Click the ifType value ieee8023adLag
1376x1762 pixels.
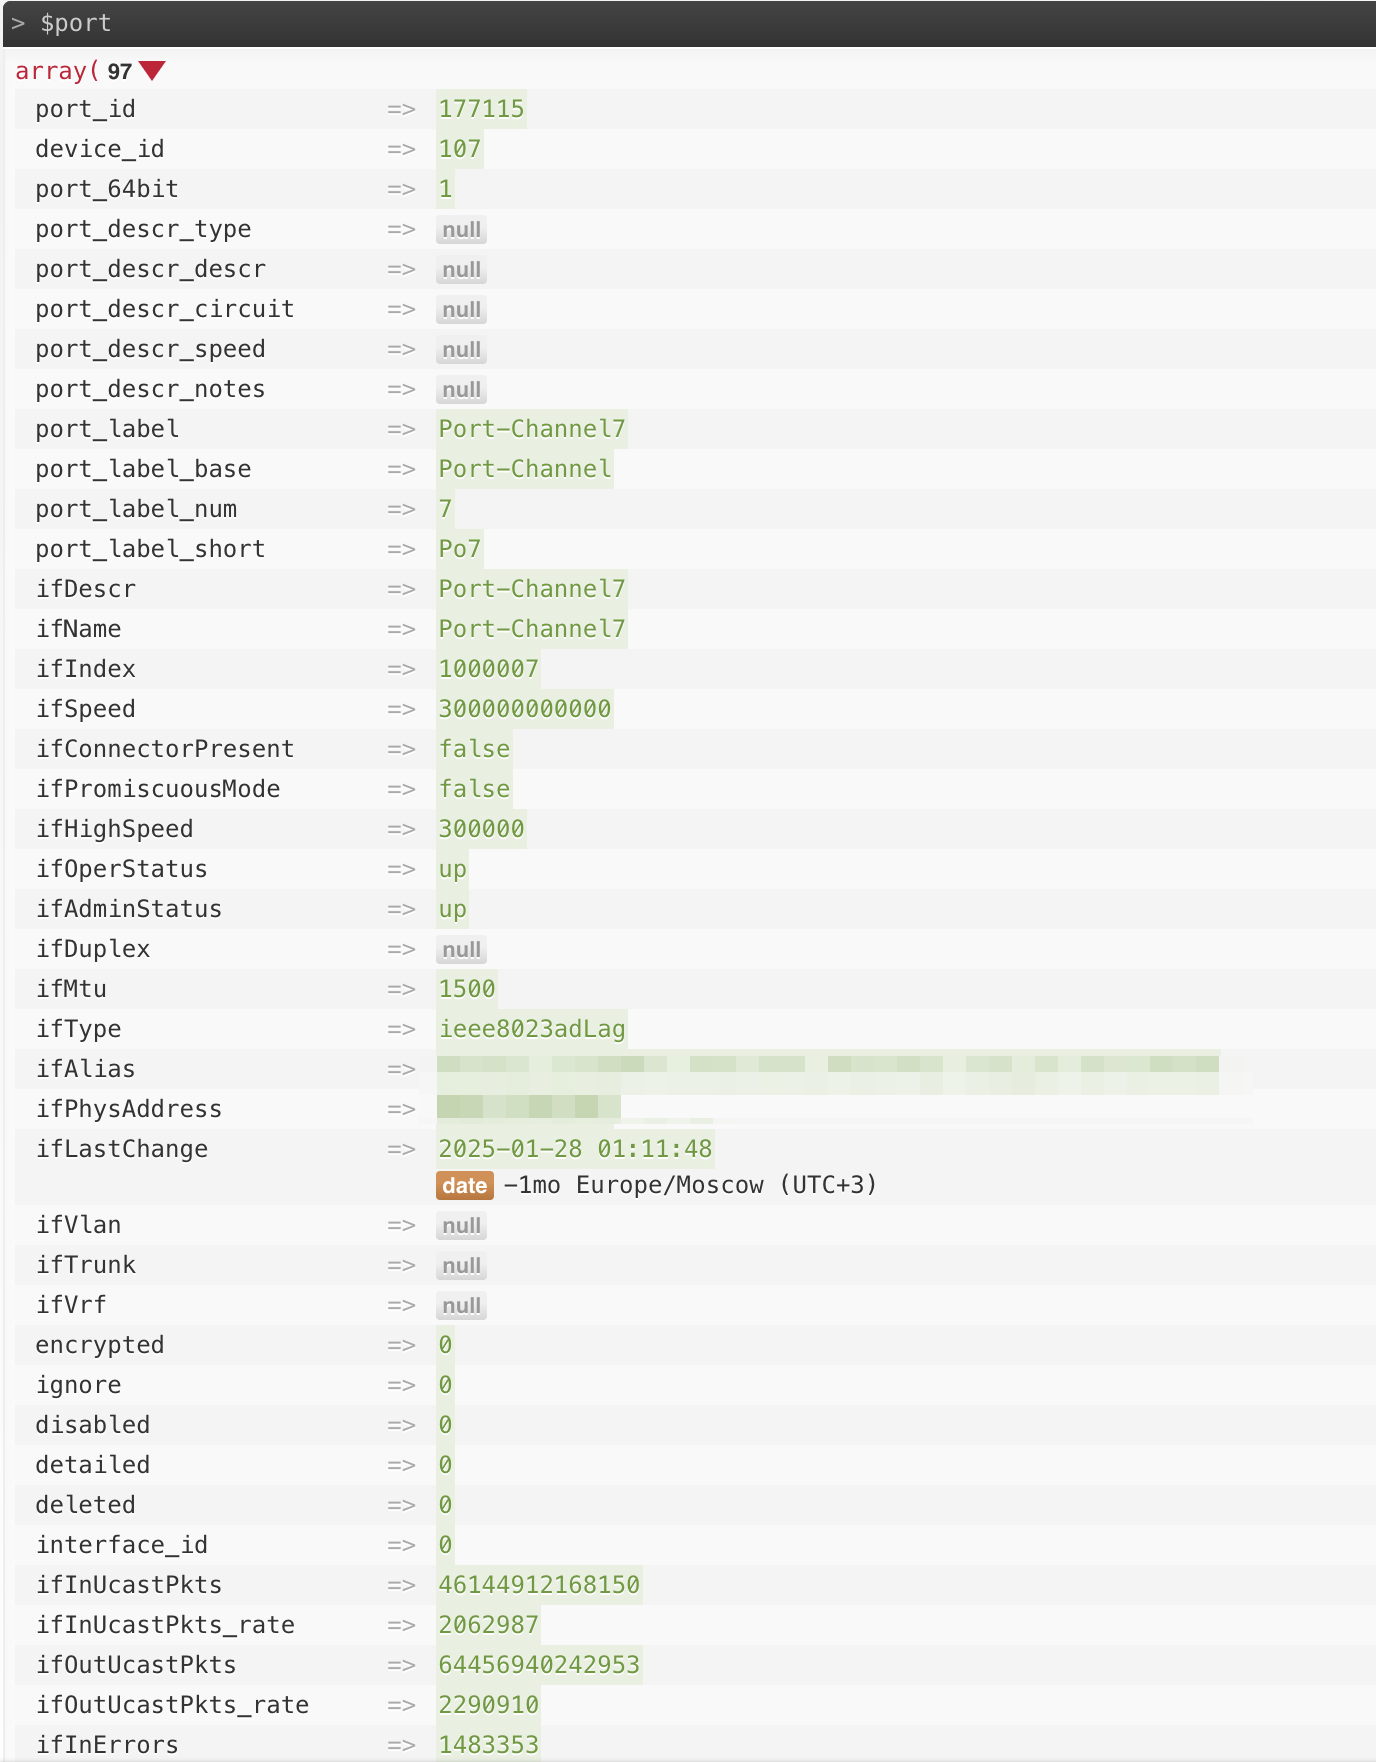point(531,1029)
